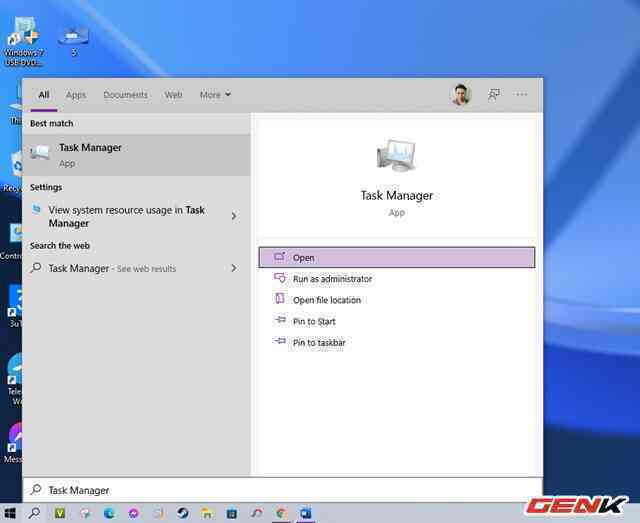Open Microsoft Edge from the taskbar
The width and height of the screenshot is (640, 523).
[x=109, y=513]
